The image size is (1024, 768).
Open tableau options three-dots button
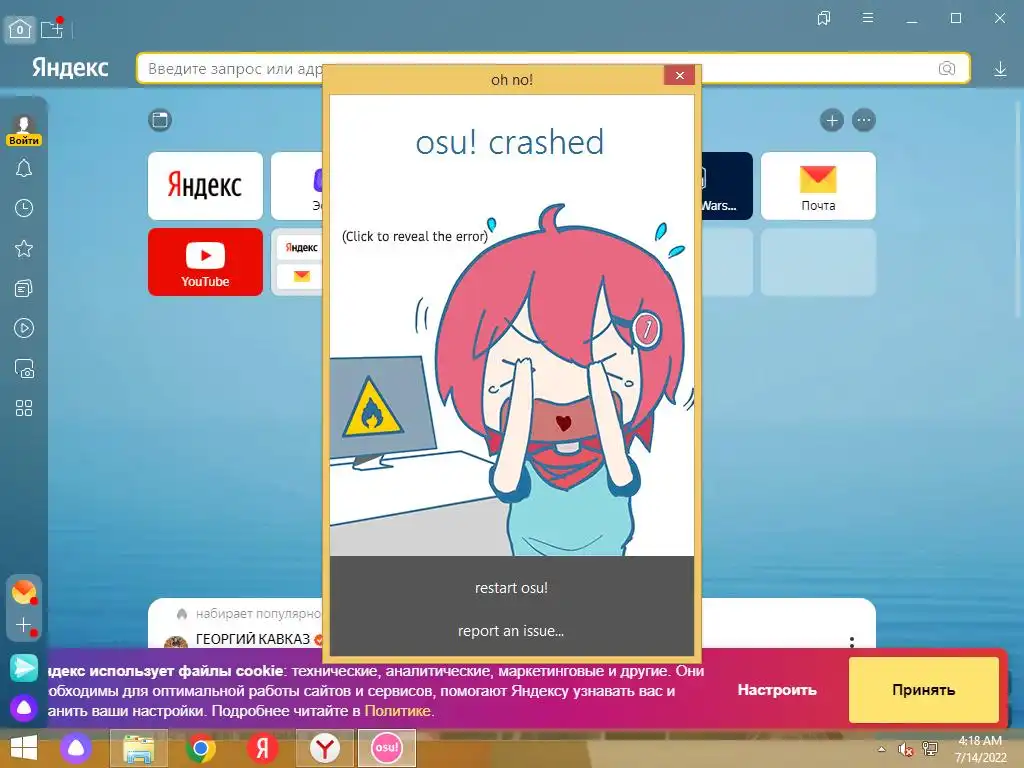[x=863, y=120]
